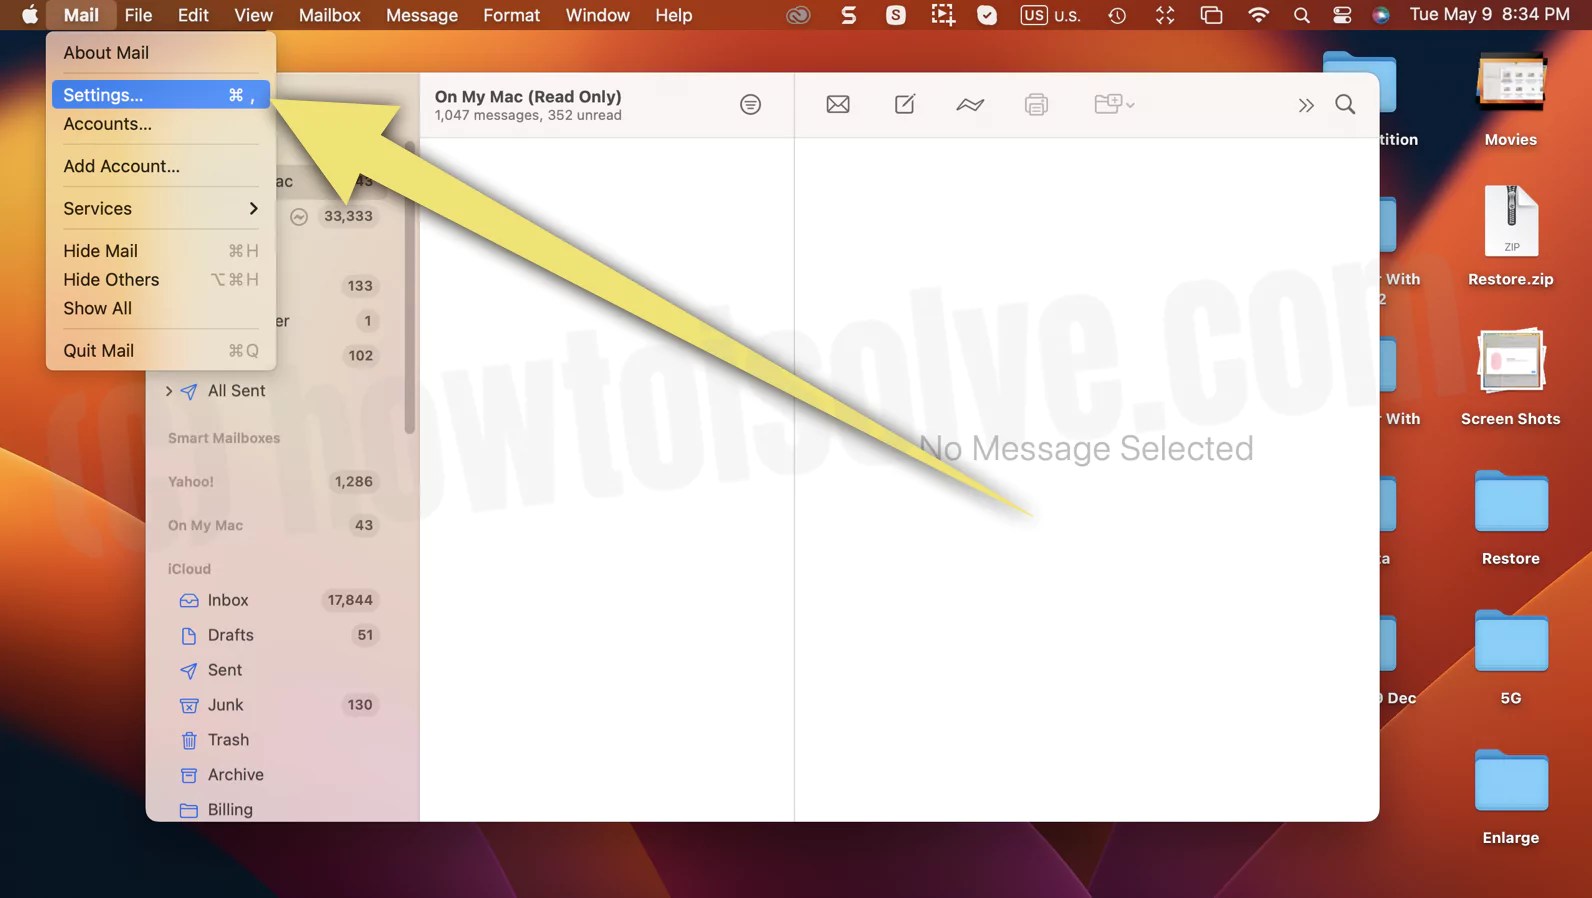Click the filter messages icon
The image size is (1592, 898).
point(750,104)
